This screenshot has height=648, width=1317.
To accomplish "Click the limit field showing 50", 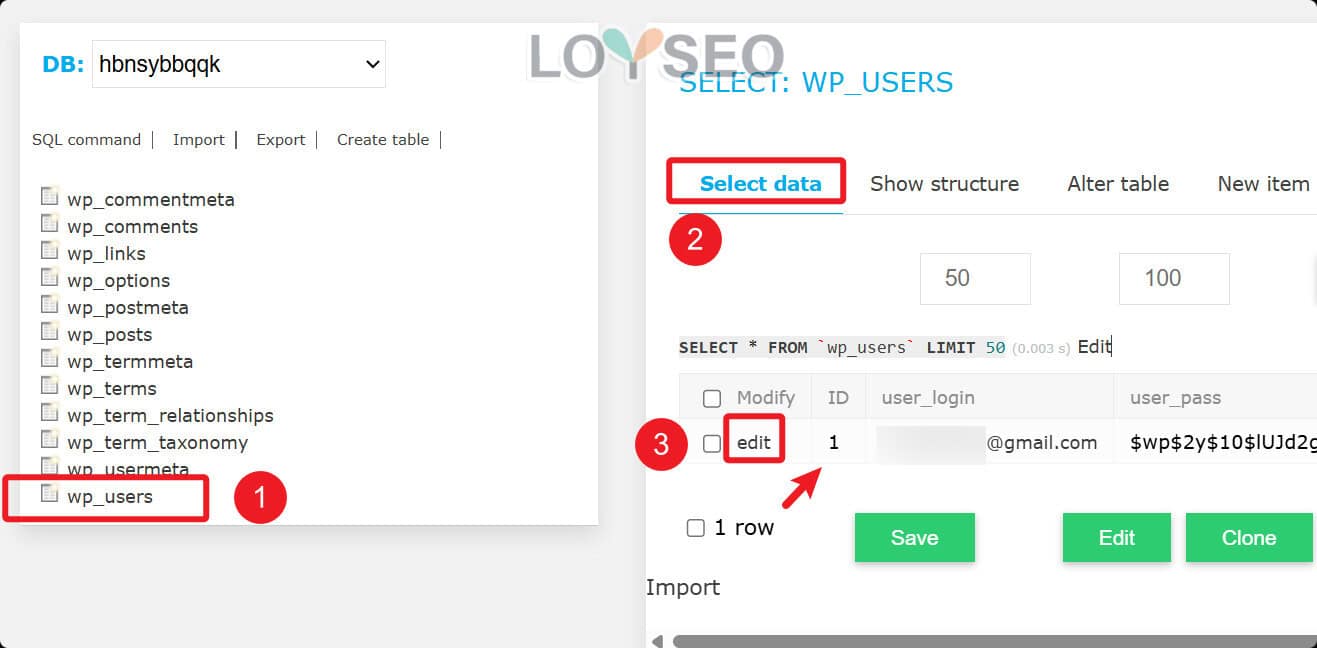I will [974, 278].
